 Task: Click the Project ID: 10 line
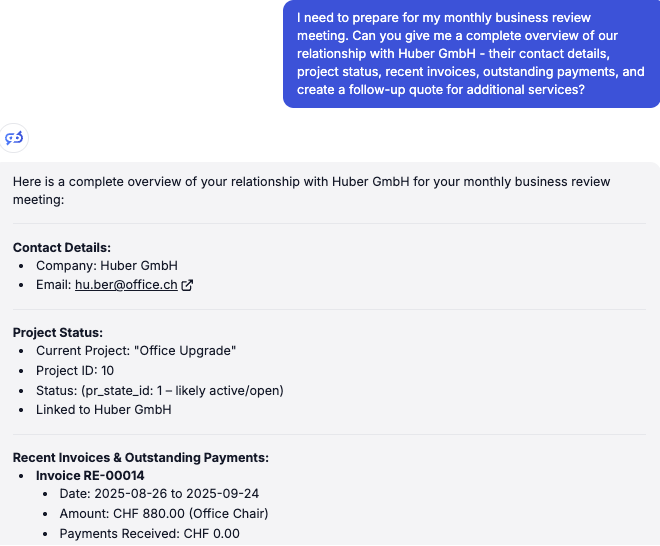pyautogui.click(x=75, y=371)
